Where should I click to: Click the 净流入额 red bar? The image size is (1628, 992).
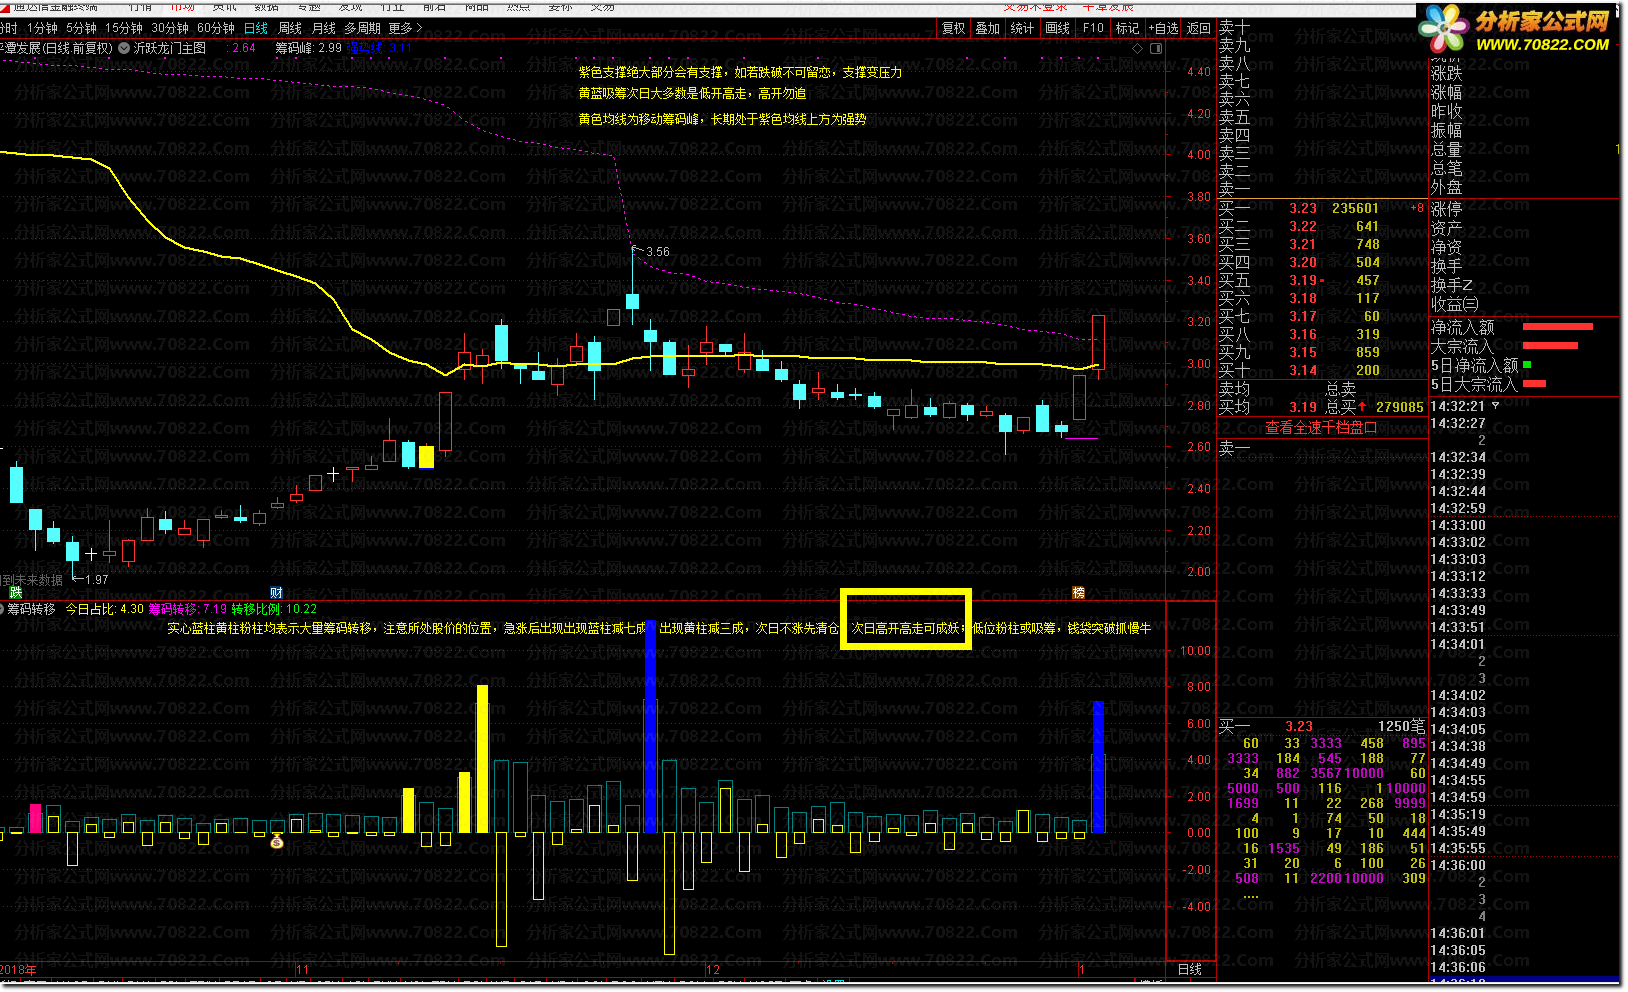(1557, 327)
